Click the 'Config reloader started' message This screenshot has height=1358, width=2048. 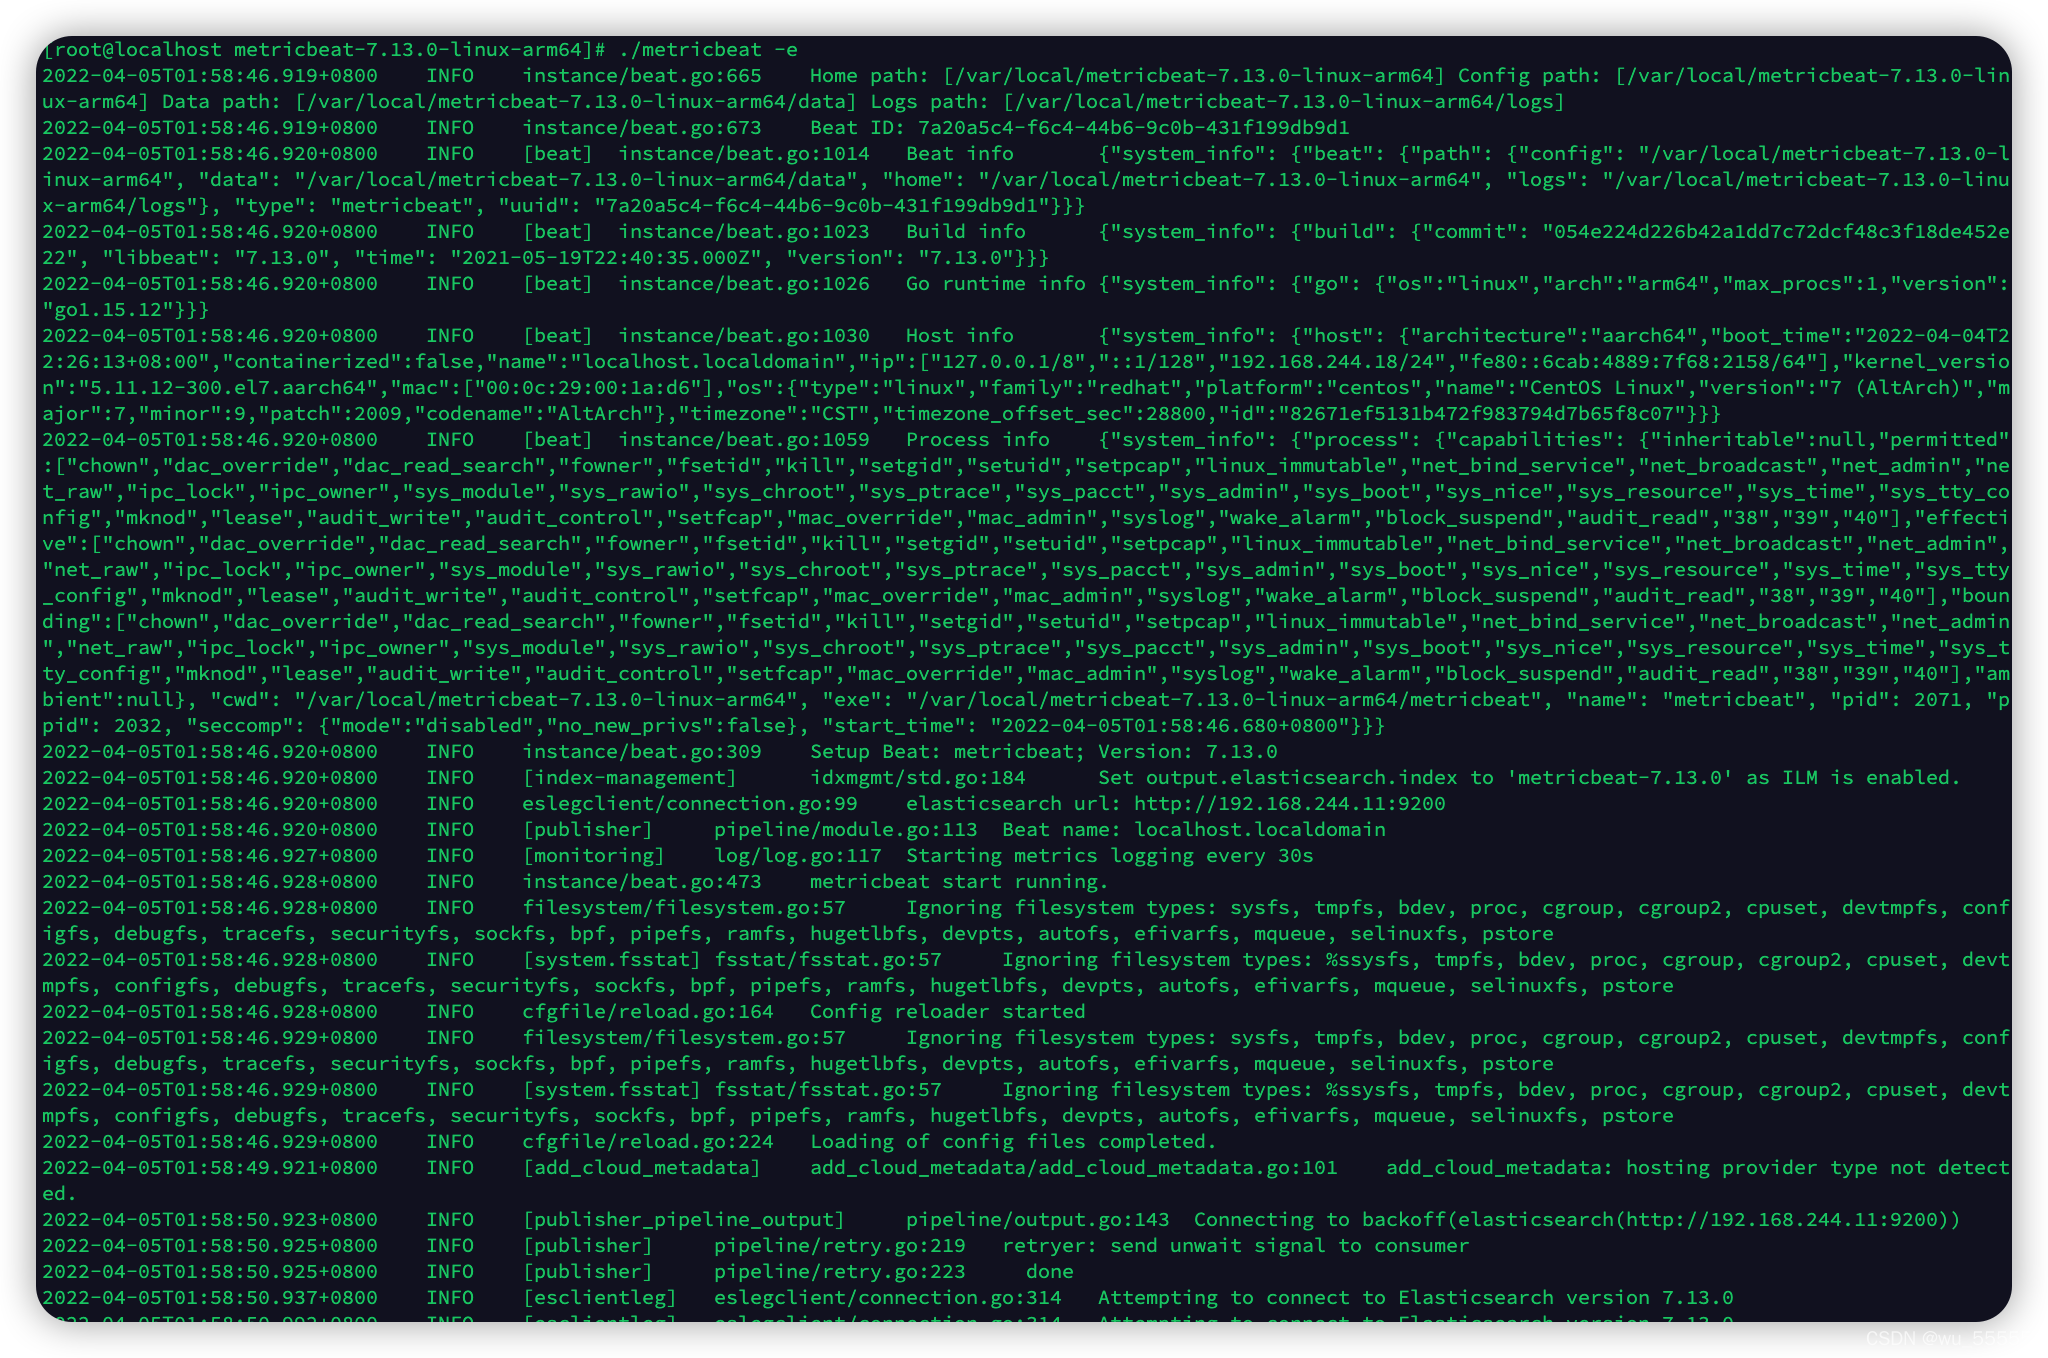click(947, 1012)
